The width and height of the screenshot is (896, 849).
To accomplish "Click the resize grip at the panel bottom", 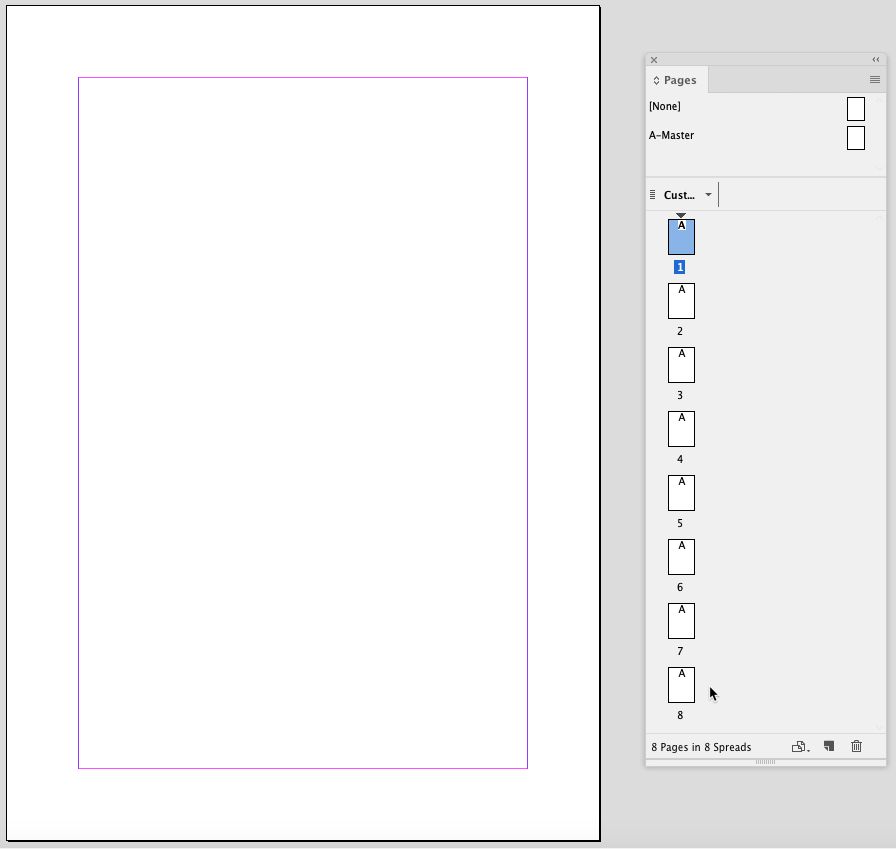I will 765,762.
